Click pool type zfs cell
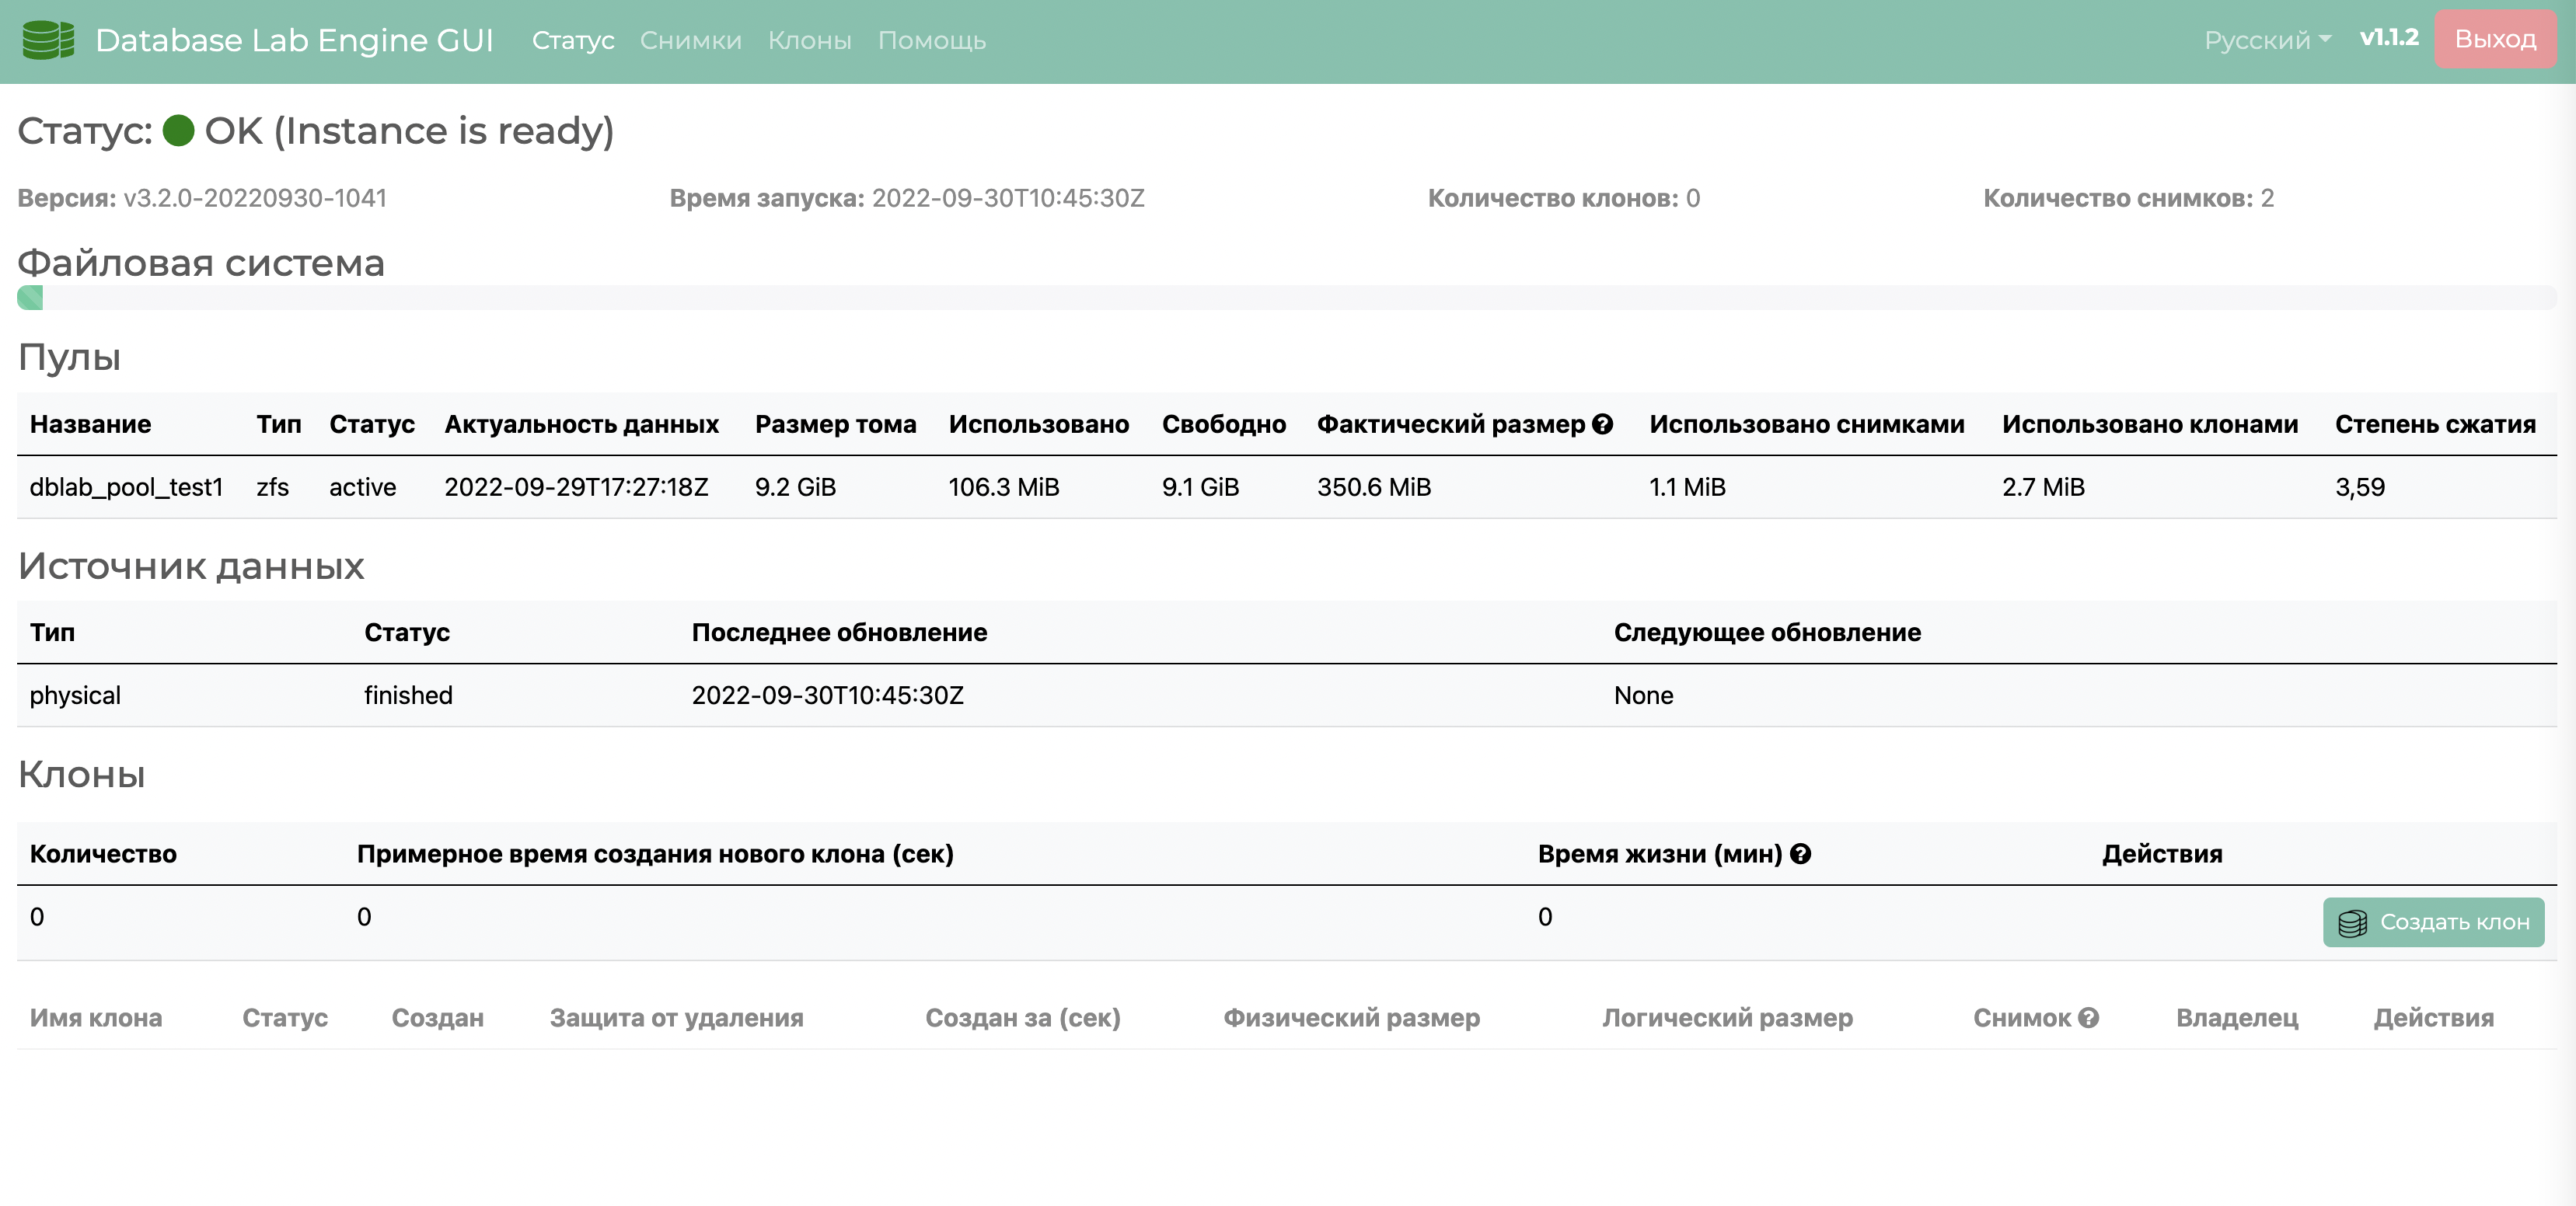 272,487
